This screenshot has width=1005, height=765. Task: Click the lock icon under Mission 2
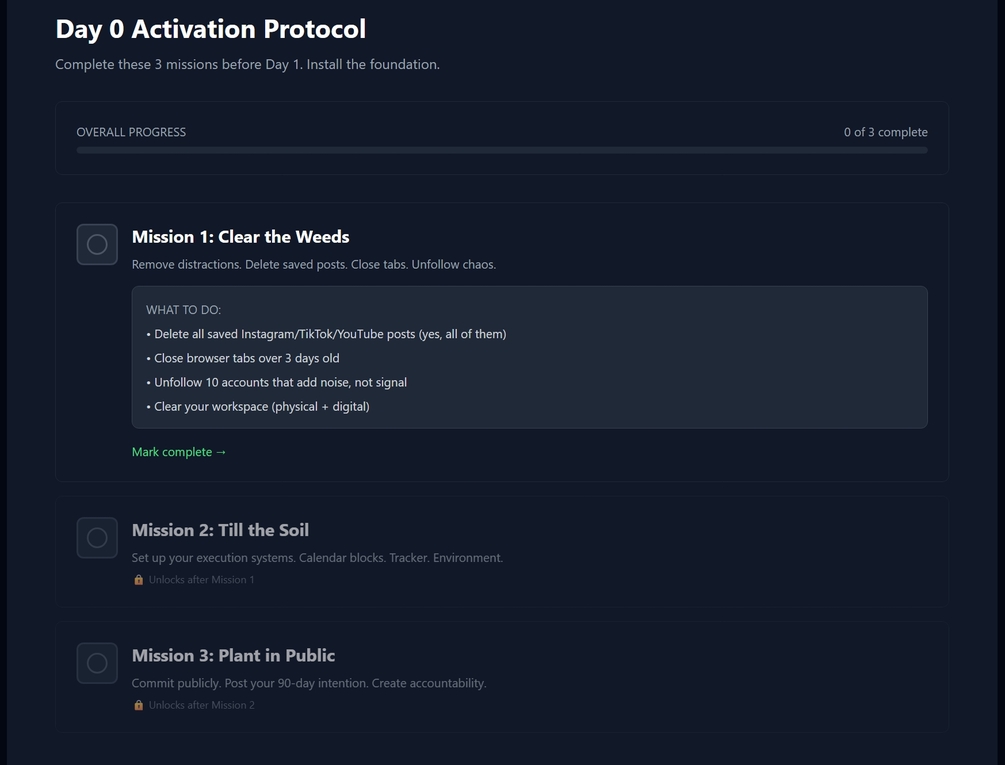point(139,580)
